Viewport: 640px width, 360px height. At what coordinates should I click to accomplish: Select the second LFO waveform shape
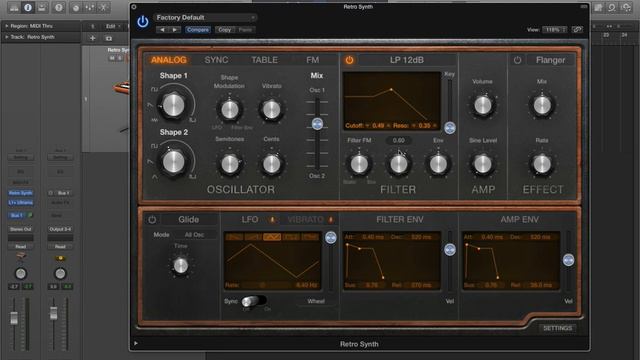[253, 237]
